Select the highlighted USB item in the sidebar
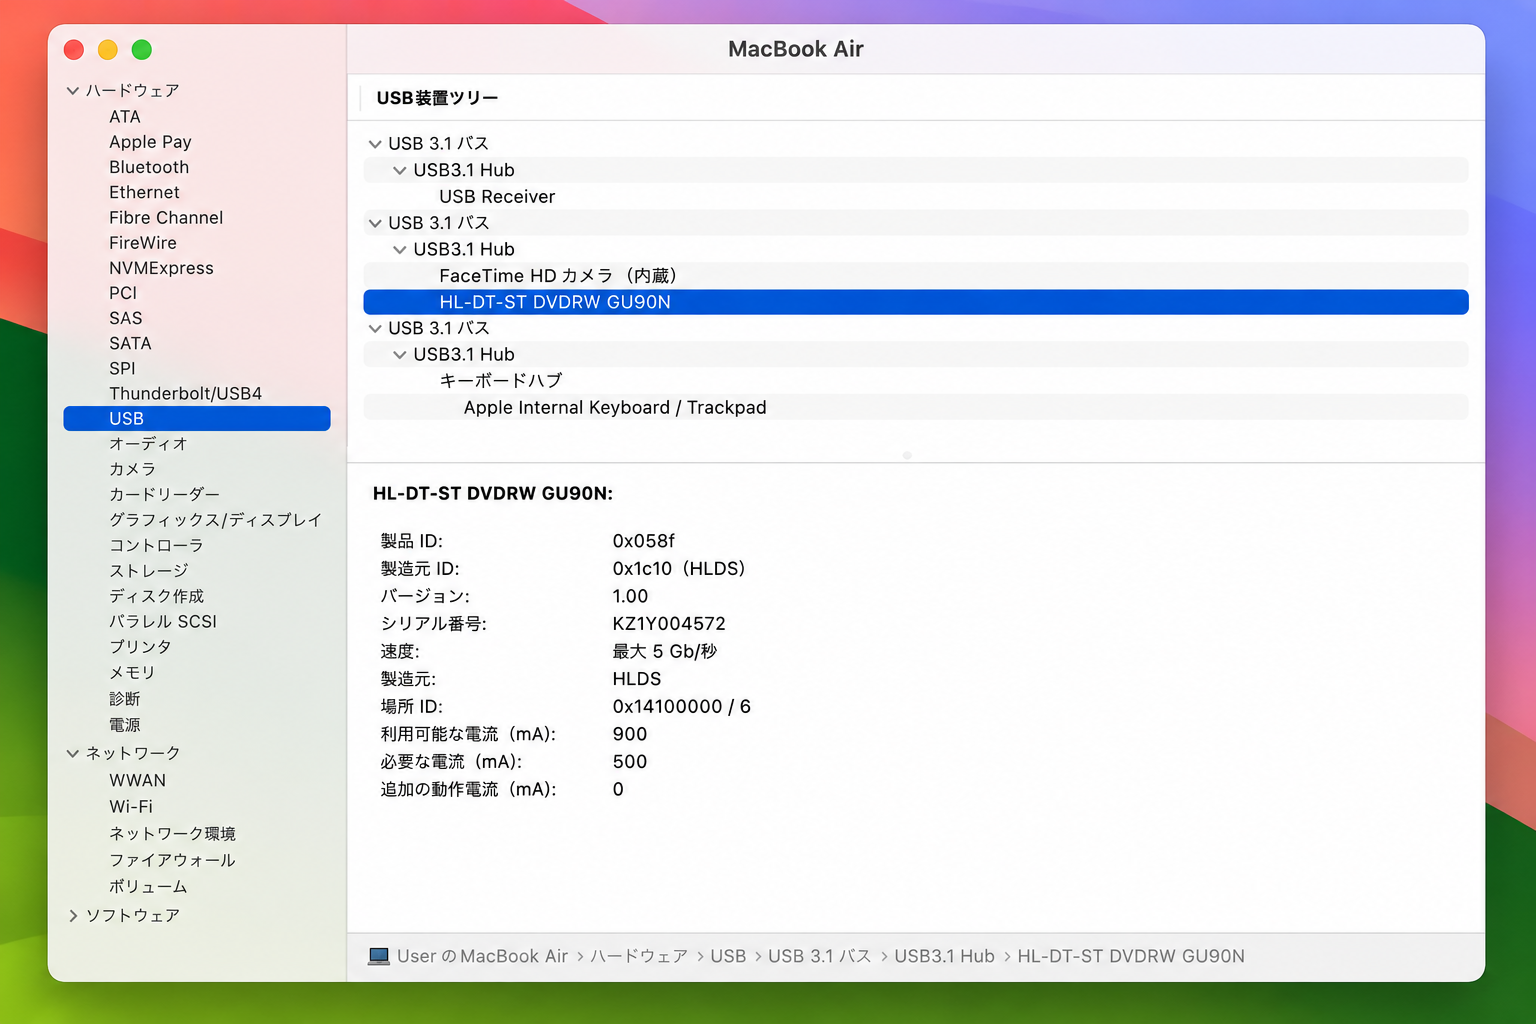 tap(197, 418)
